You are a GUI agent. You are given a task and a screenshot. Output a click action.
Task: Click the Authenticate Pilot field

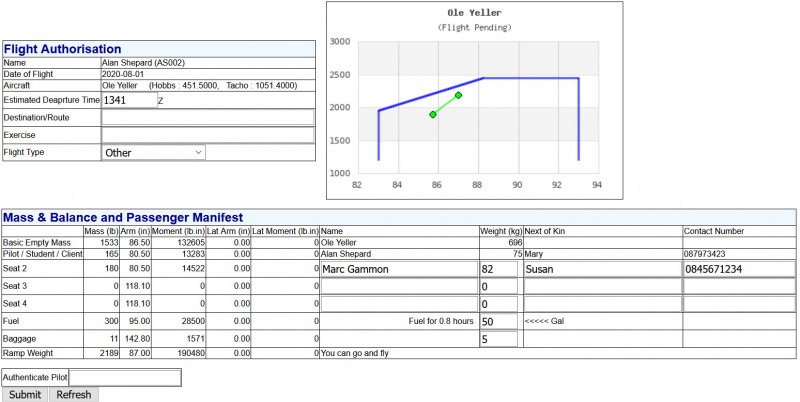[x=125, y=377]
